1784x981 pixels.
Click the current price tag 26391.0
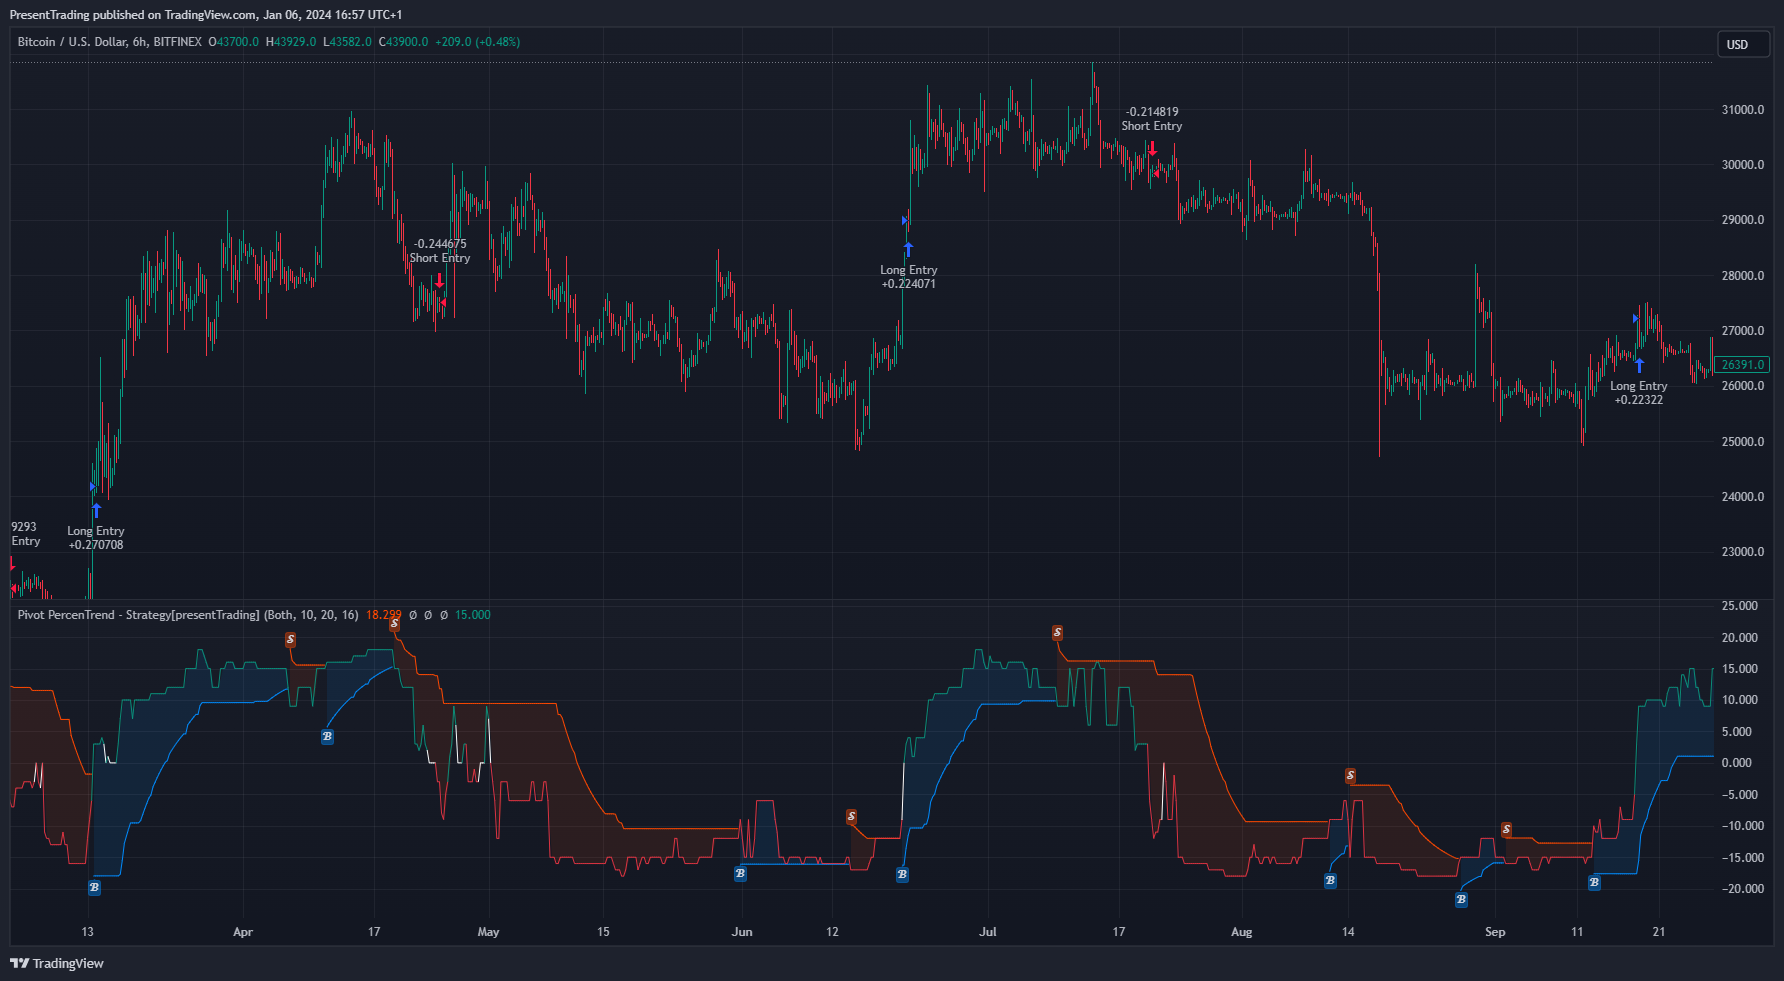[1743, 365]
